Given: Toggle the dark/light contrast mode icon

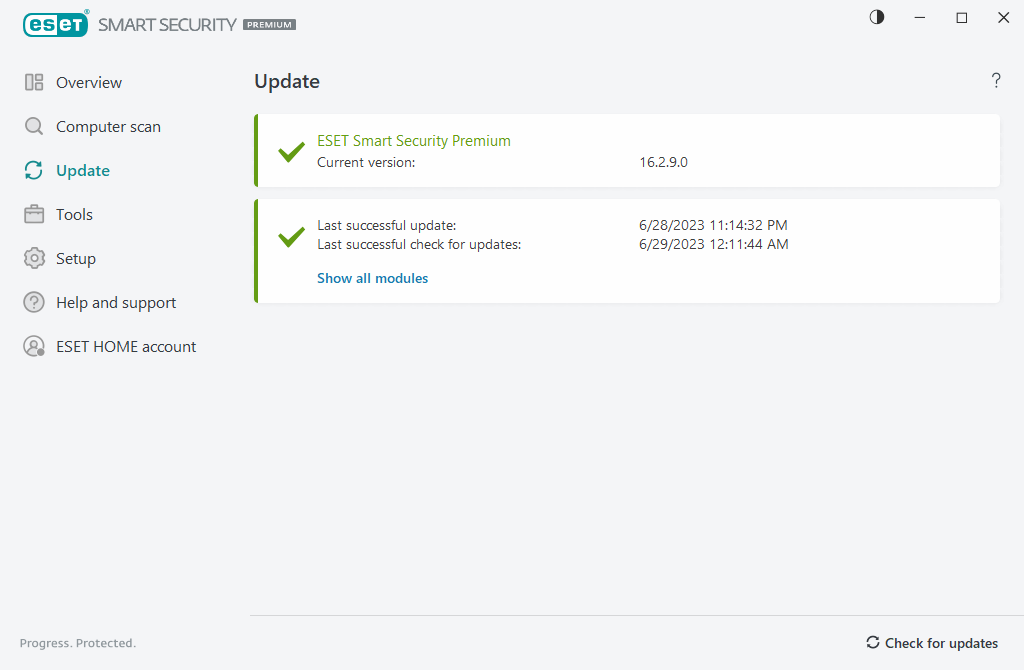Looking at the screenshot, I should pos(877,18).
